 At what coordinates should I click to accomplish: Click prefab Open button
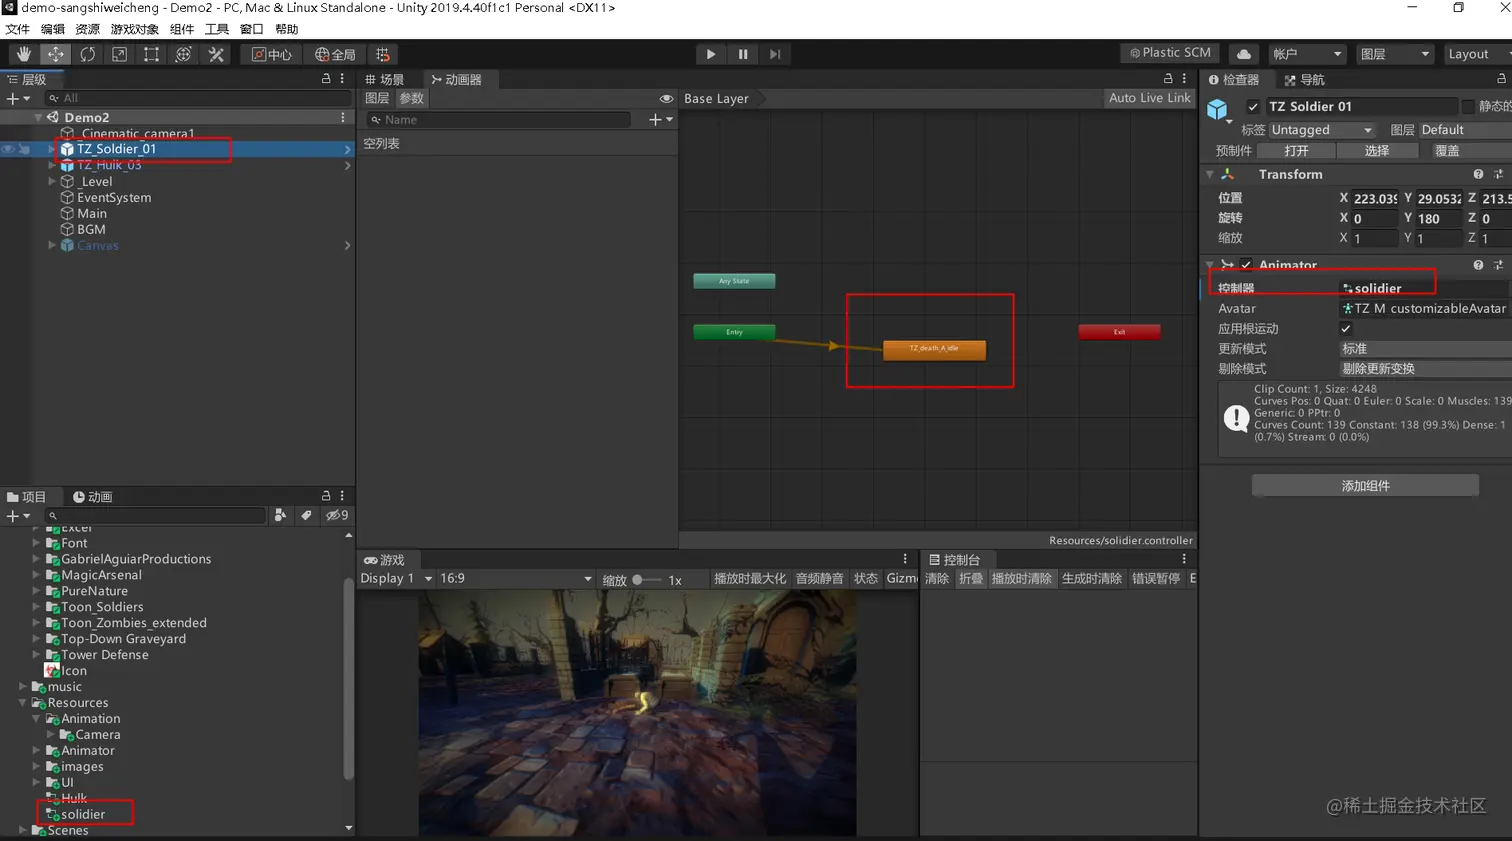1296,151
